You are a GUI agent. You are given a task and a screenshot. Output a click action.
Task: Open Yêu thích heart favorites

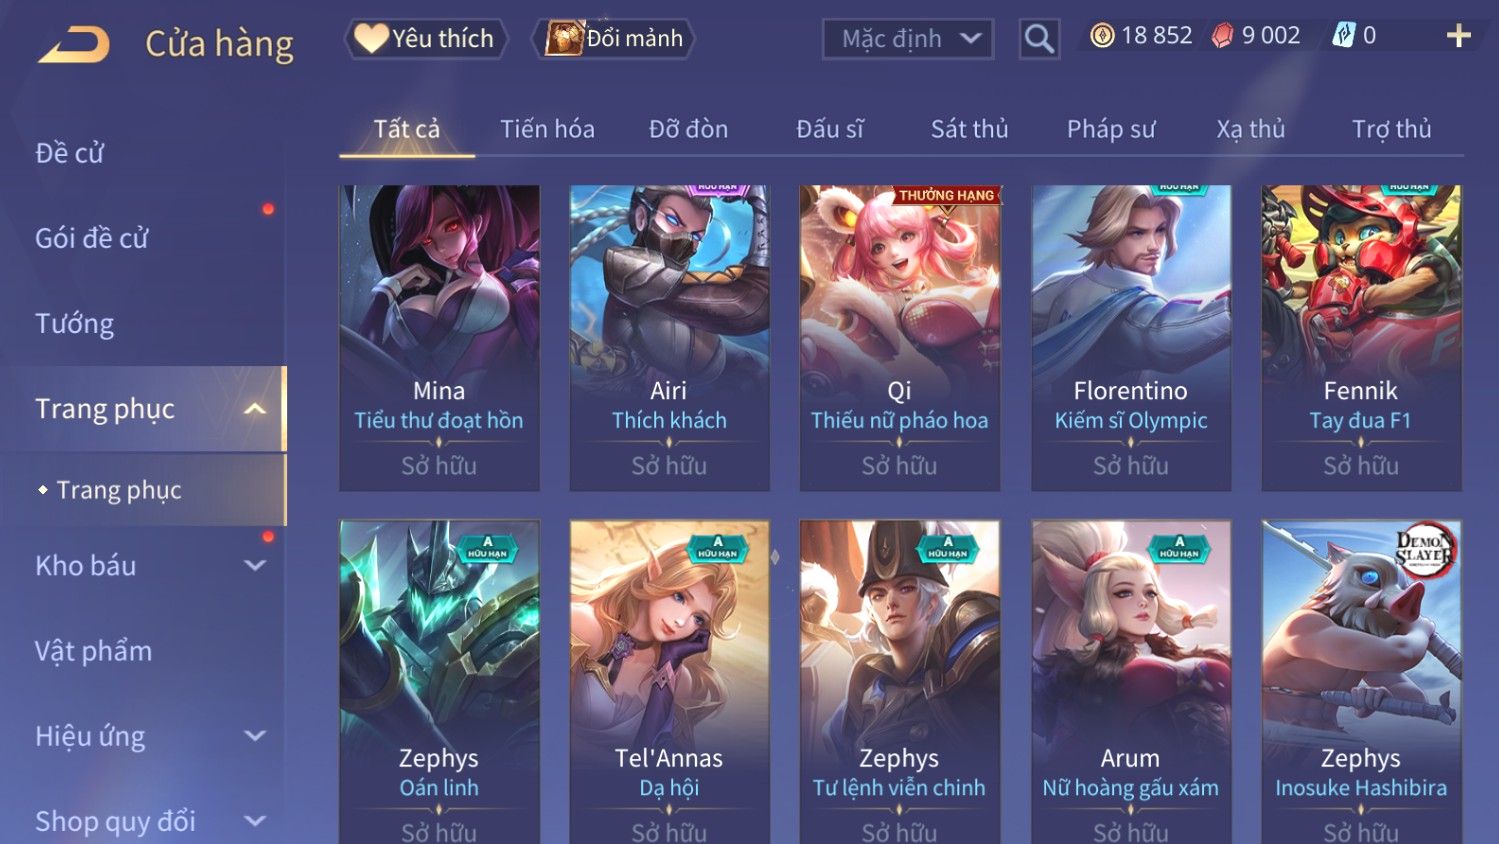pos(426,39)
